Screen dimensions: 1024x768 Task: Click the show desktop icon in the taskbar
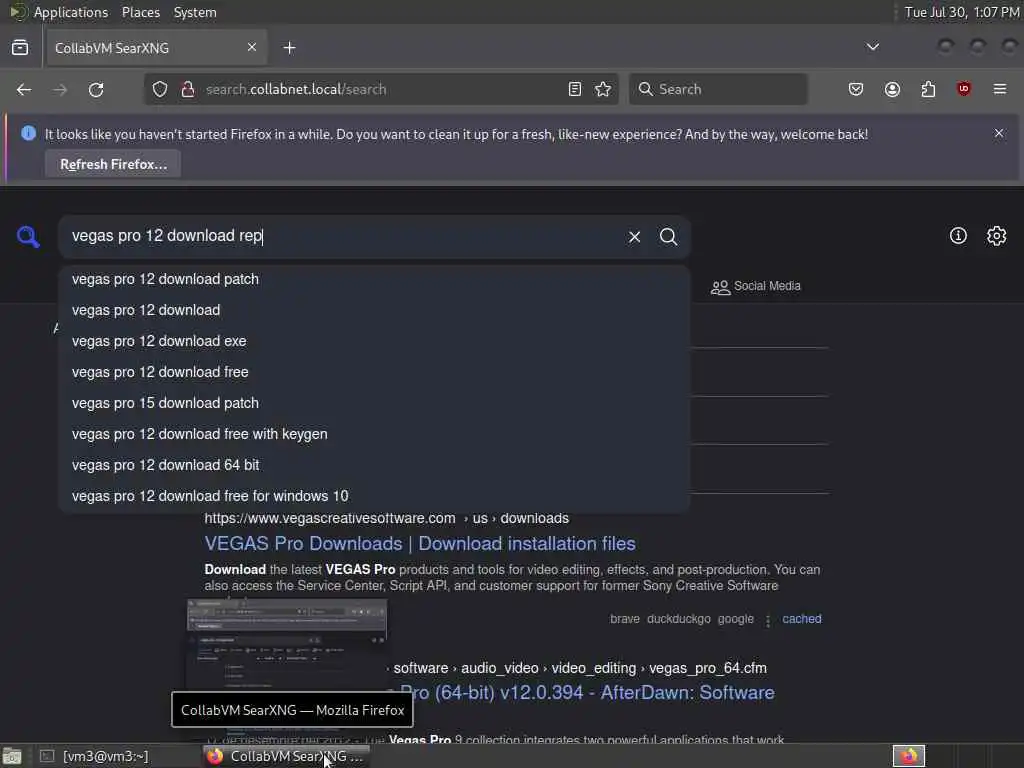12,756
